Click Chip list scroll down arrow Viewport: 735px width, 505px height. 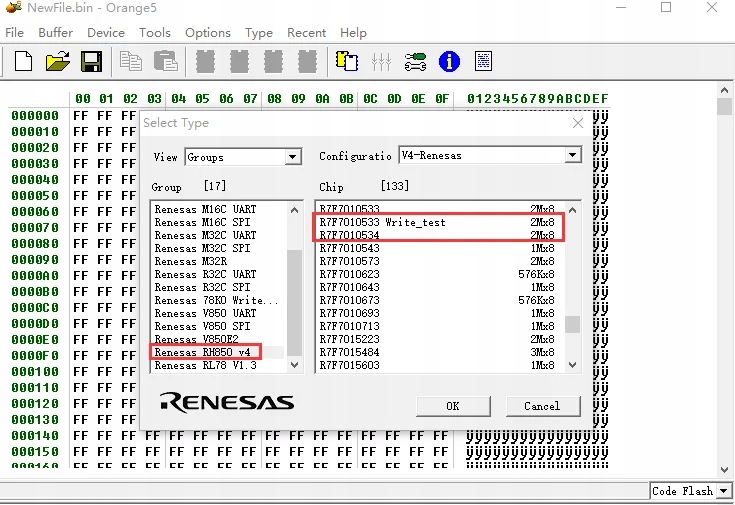pyautogui.click(x=572, y=365)
